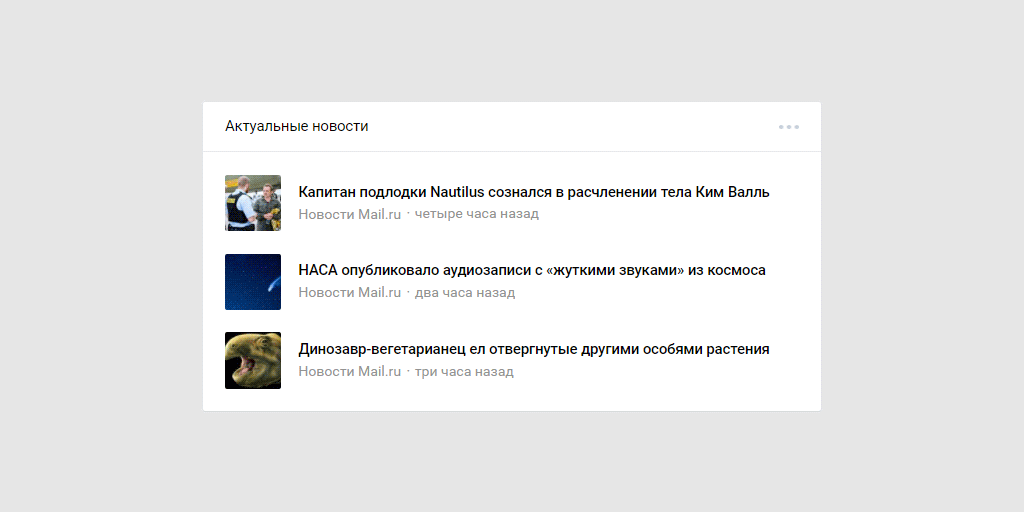Click Новости Mail.ru under the dinosaur story
This screenshot has height=512, width=1024.
pyautogui.click(x=349, y=372)
